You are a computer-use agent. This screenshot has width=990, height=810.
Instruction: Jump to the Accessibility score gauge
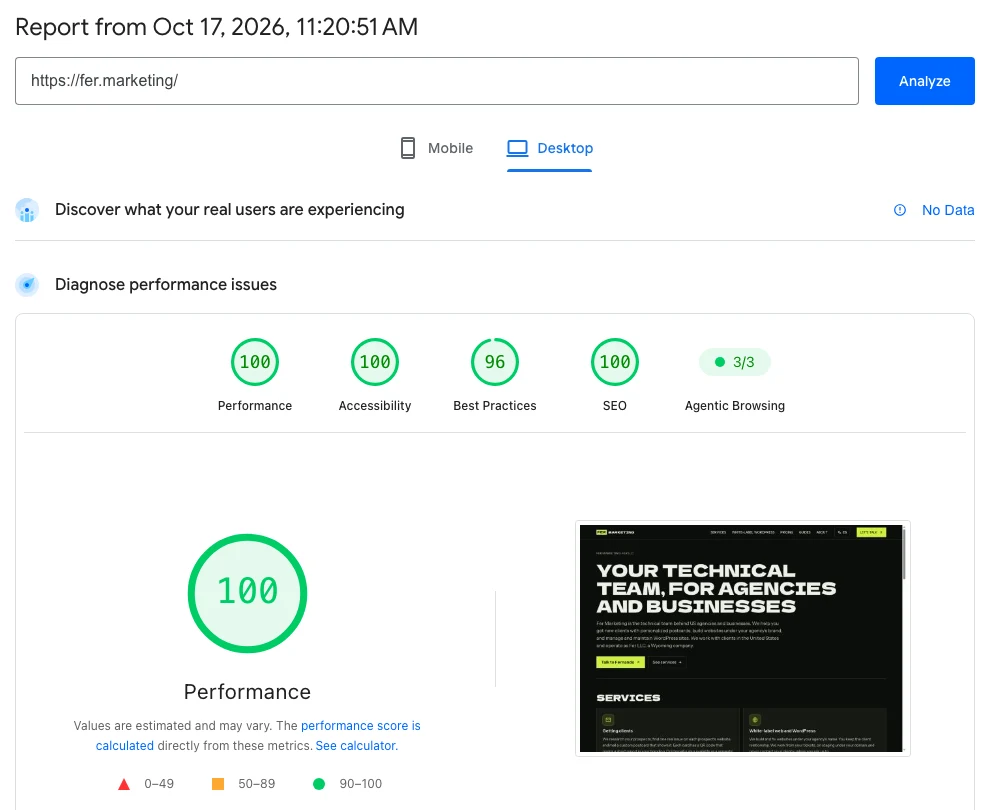point(375,362)
